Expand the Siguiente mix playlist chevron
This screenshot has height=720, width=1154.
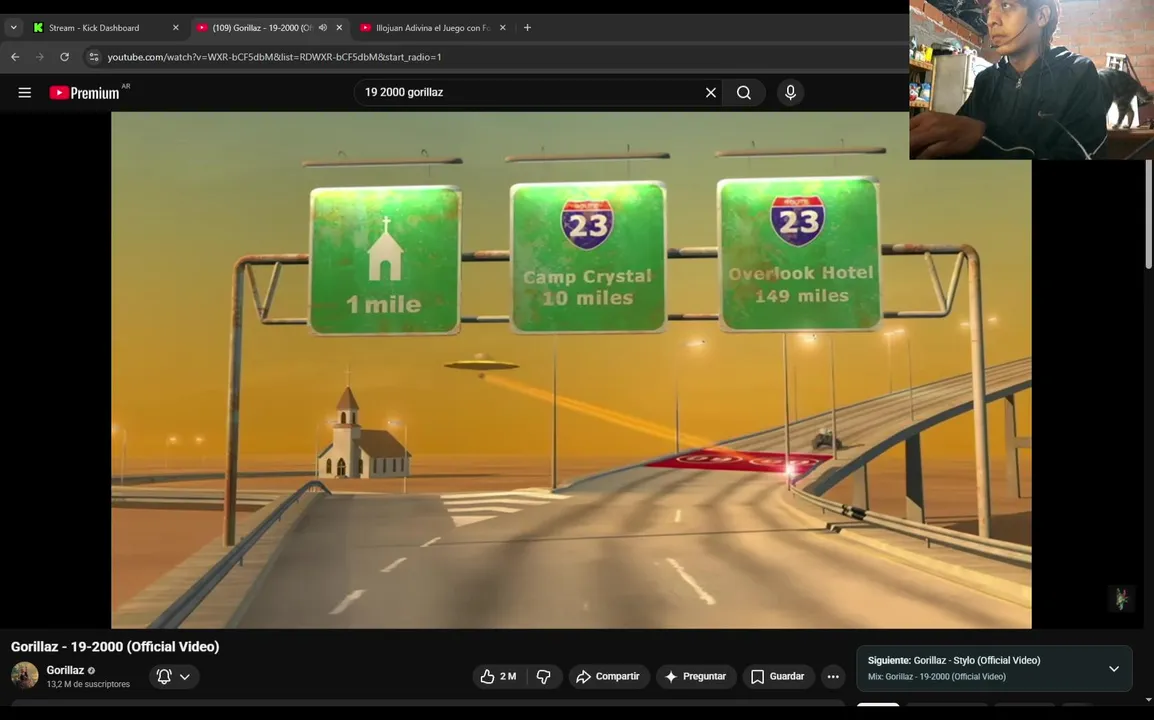coord(1114,668)
